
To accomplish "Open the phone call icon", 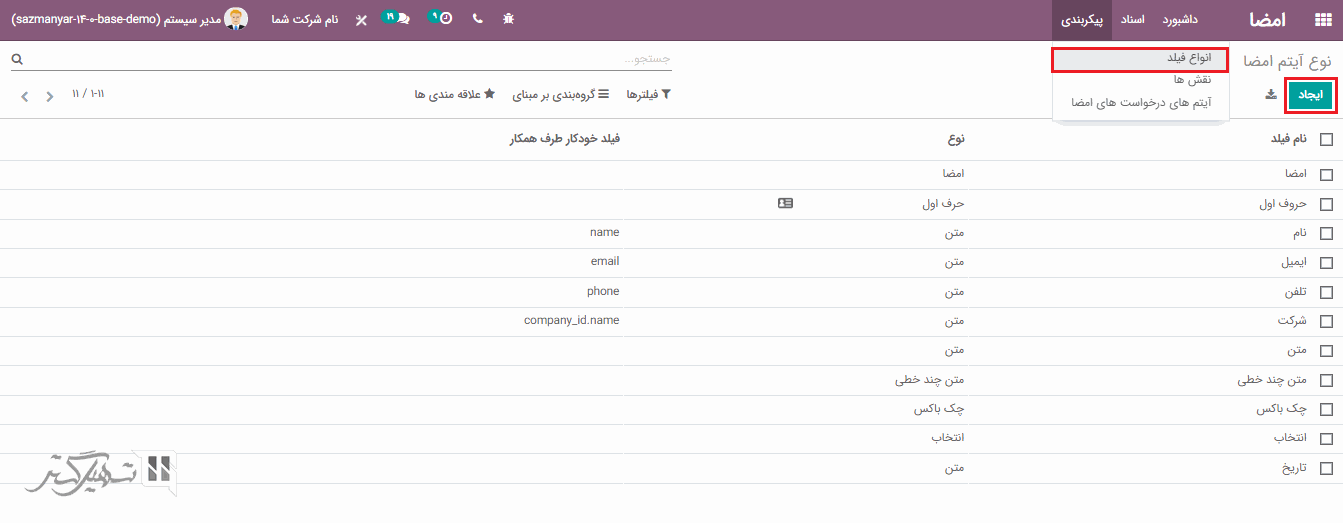I will point(477,19).
